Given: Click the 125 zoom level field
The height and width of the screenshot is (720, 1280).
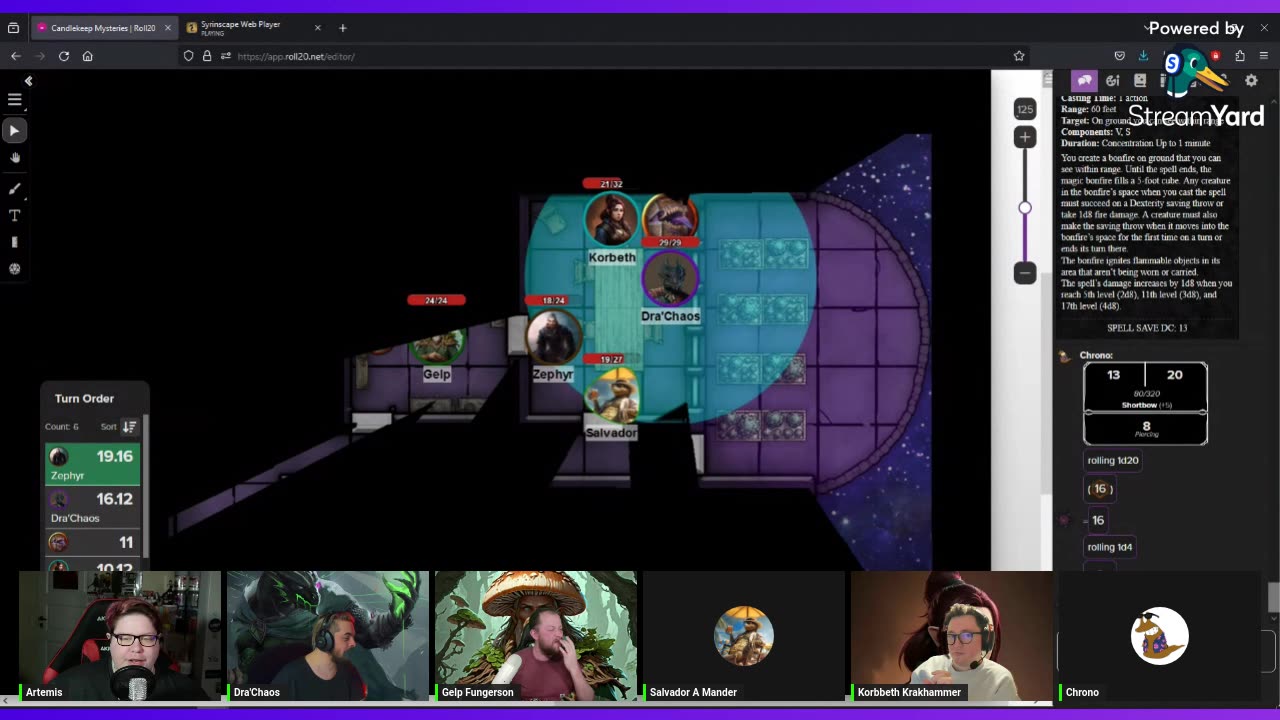Looking at the screenshot, I should (x=1025, y=109).
